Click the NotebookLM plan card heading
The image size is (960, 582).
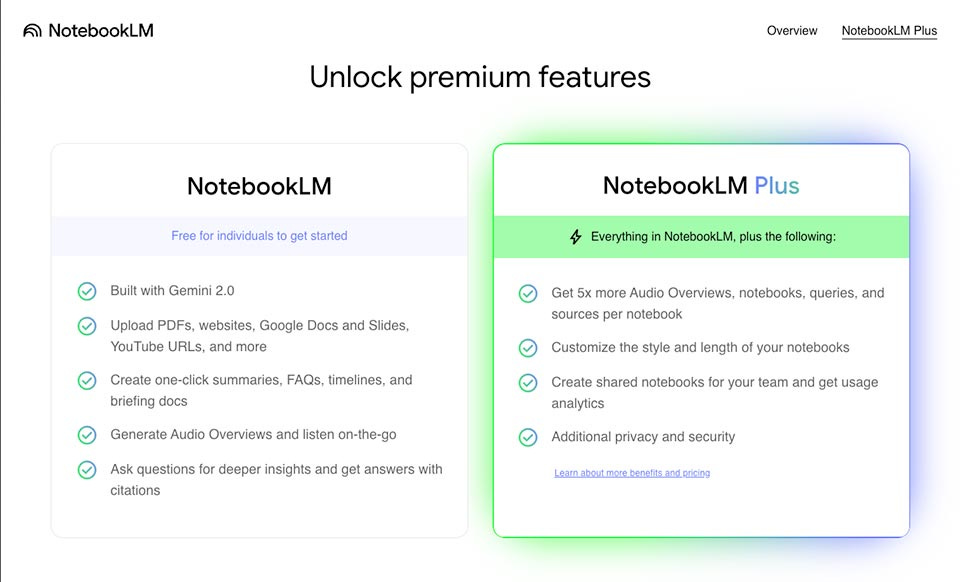coord(259,185)
